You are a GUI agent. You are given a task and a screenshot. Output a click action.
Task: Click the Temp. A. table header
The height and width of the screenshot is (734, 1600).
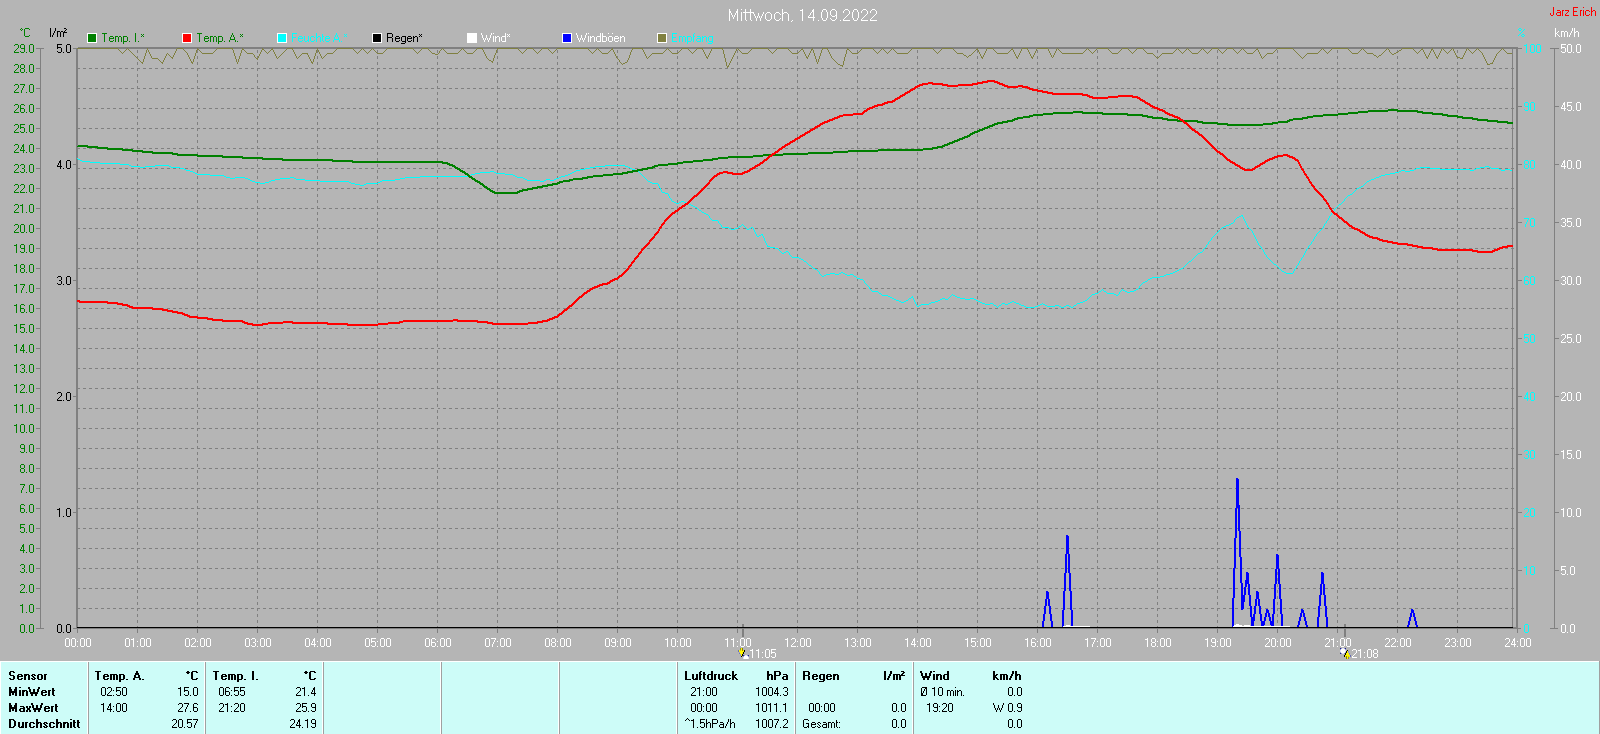(119, 676)
